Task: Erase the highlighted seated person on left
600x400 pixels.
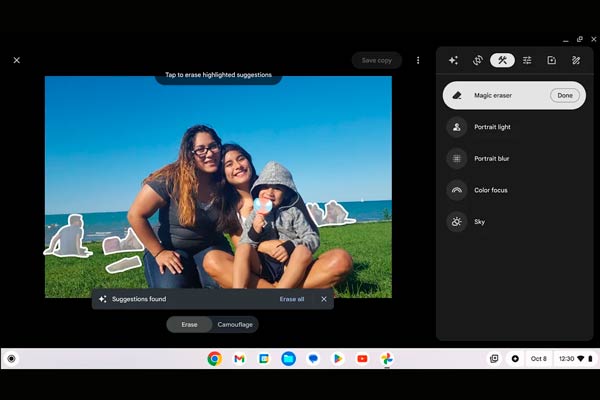Action: point(69,238)
